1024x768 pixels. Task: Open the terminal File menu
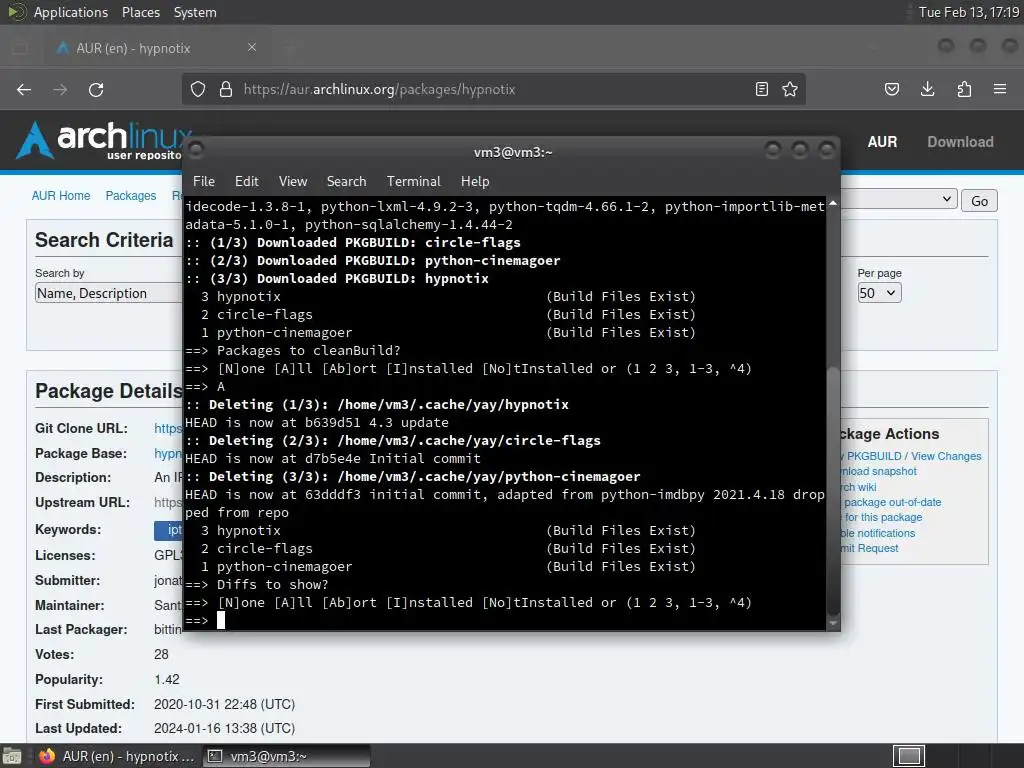(204, 182)
